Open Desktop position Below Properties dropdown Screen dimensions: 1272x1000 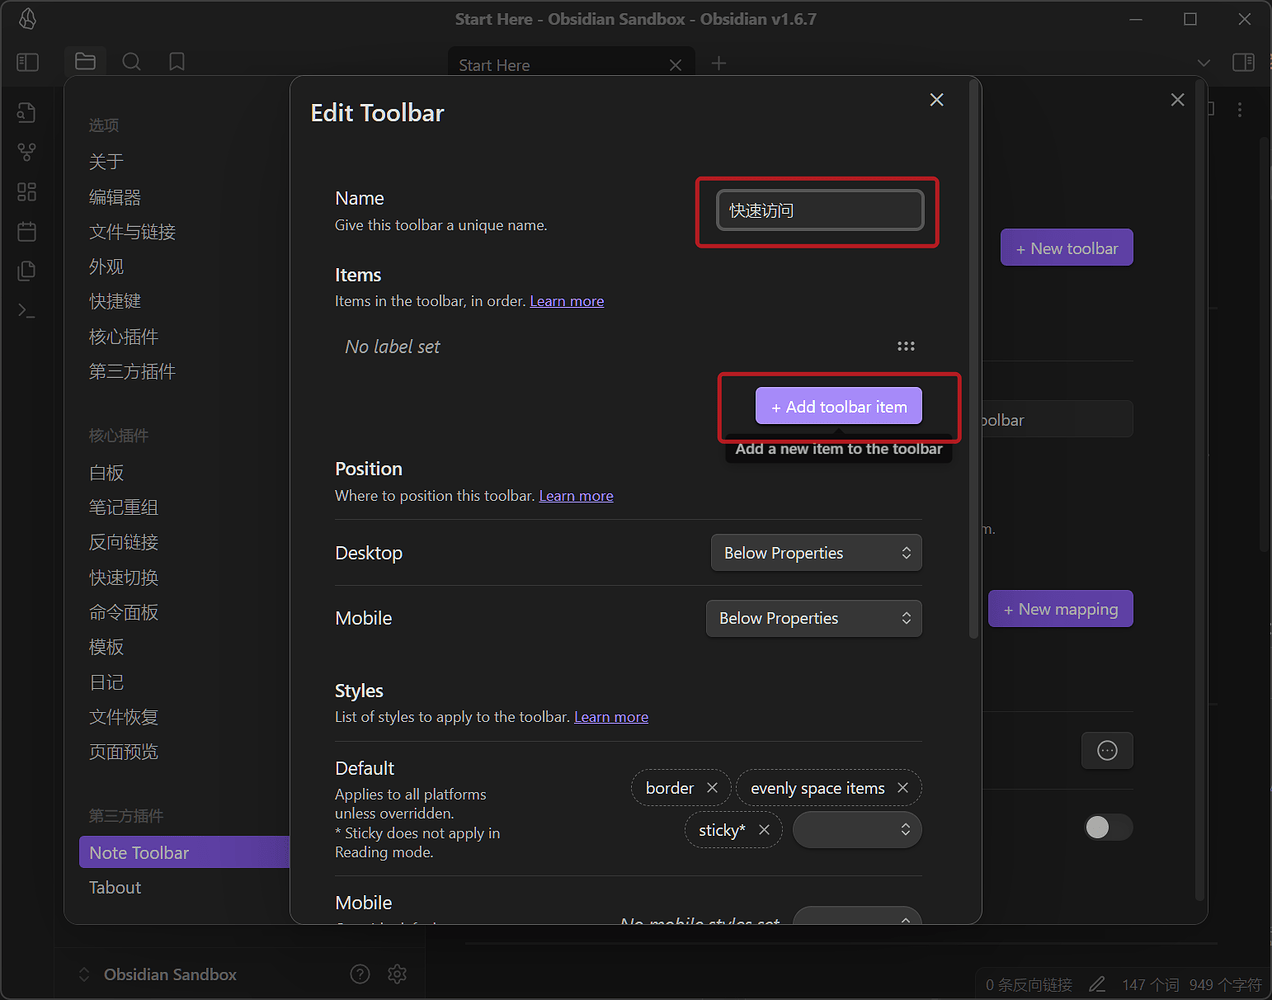coord(816,553)
